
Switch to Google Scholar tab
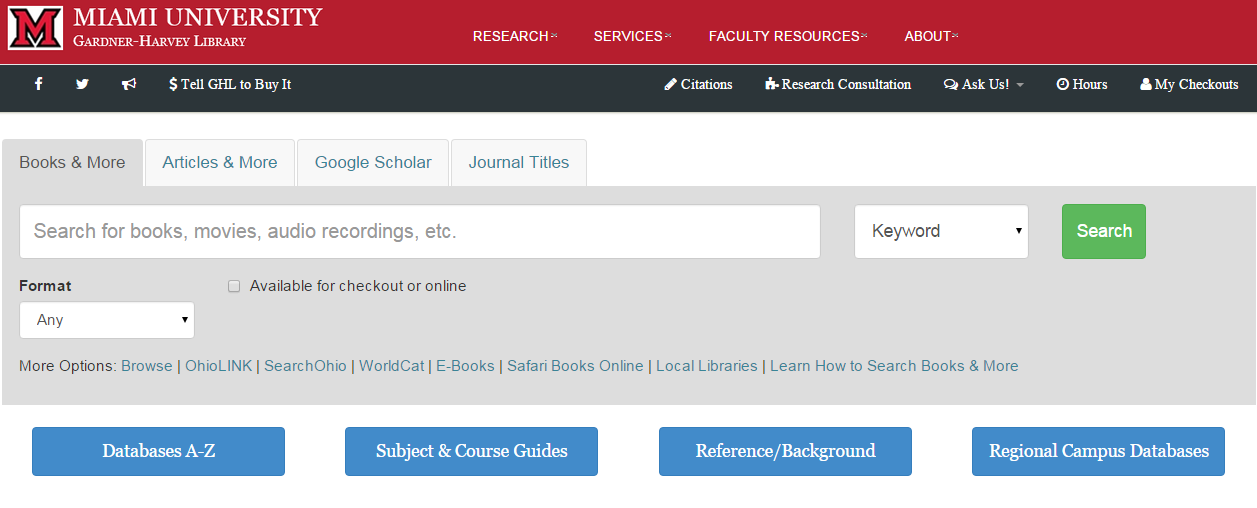click(373, 162)
